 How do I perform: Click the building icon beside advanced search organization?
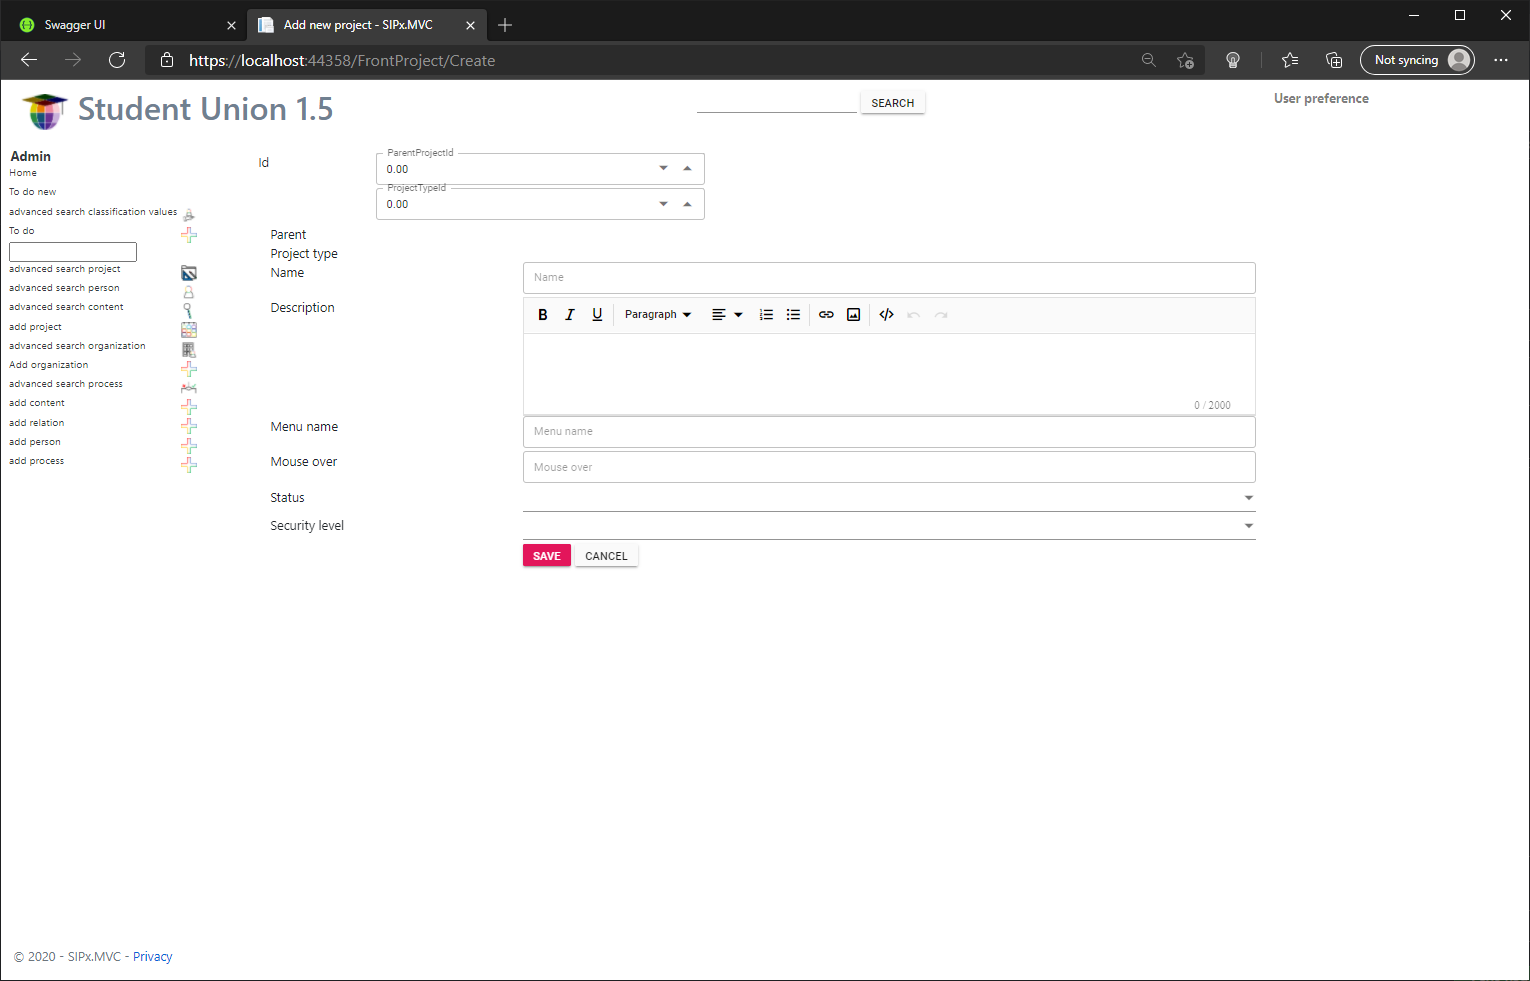188,350
